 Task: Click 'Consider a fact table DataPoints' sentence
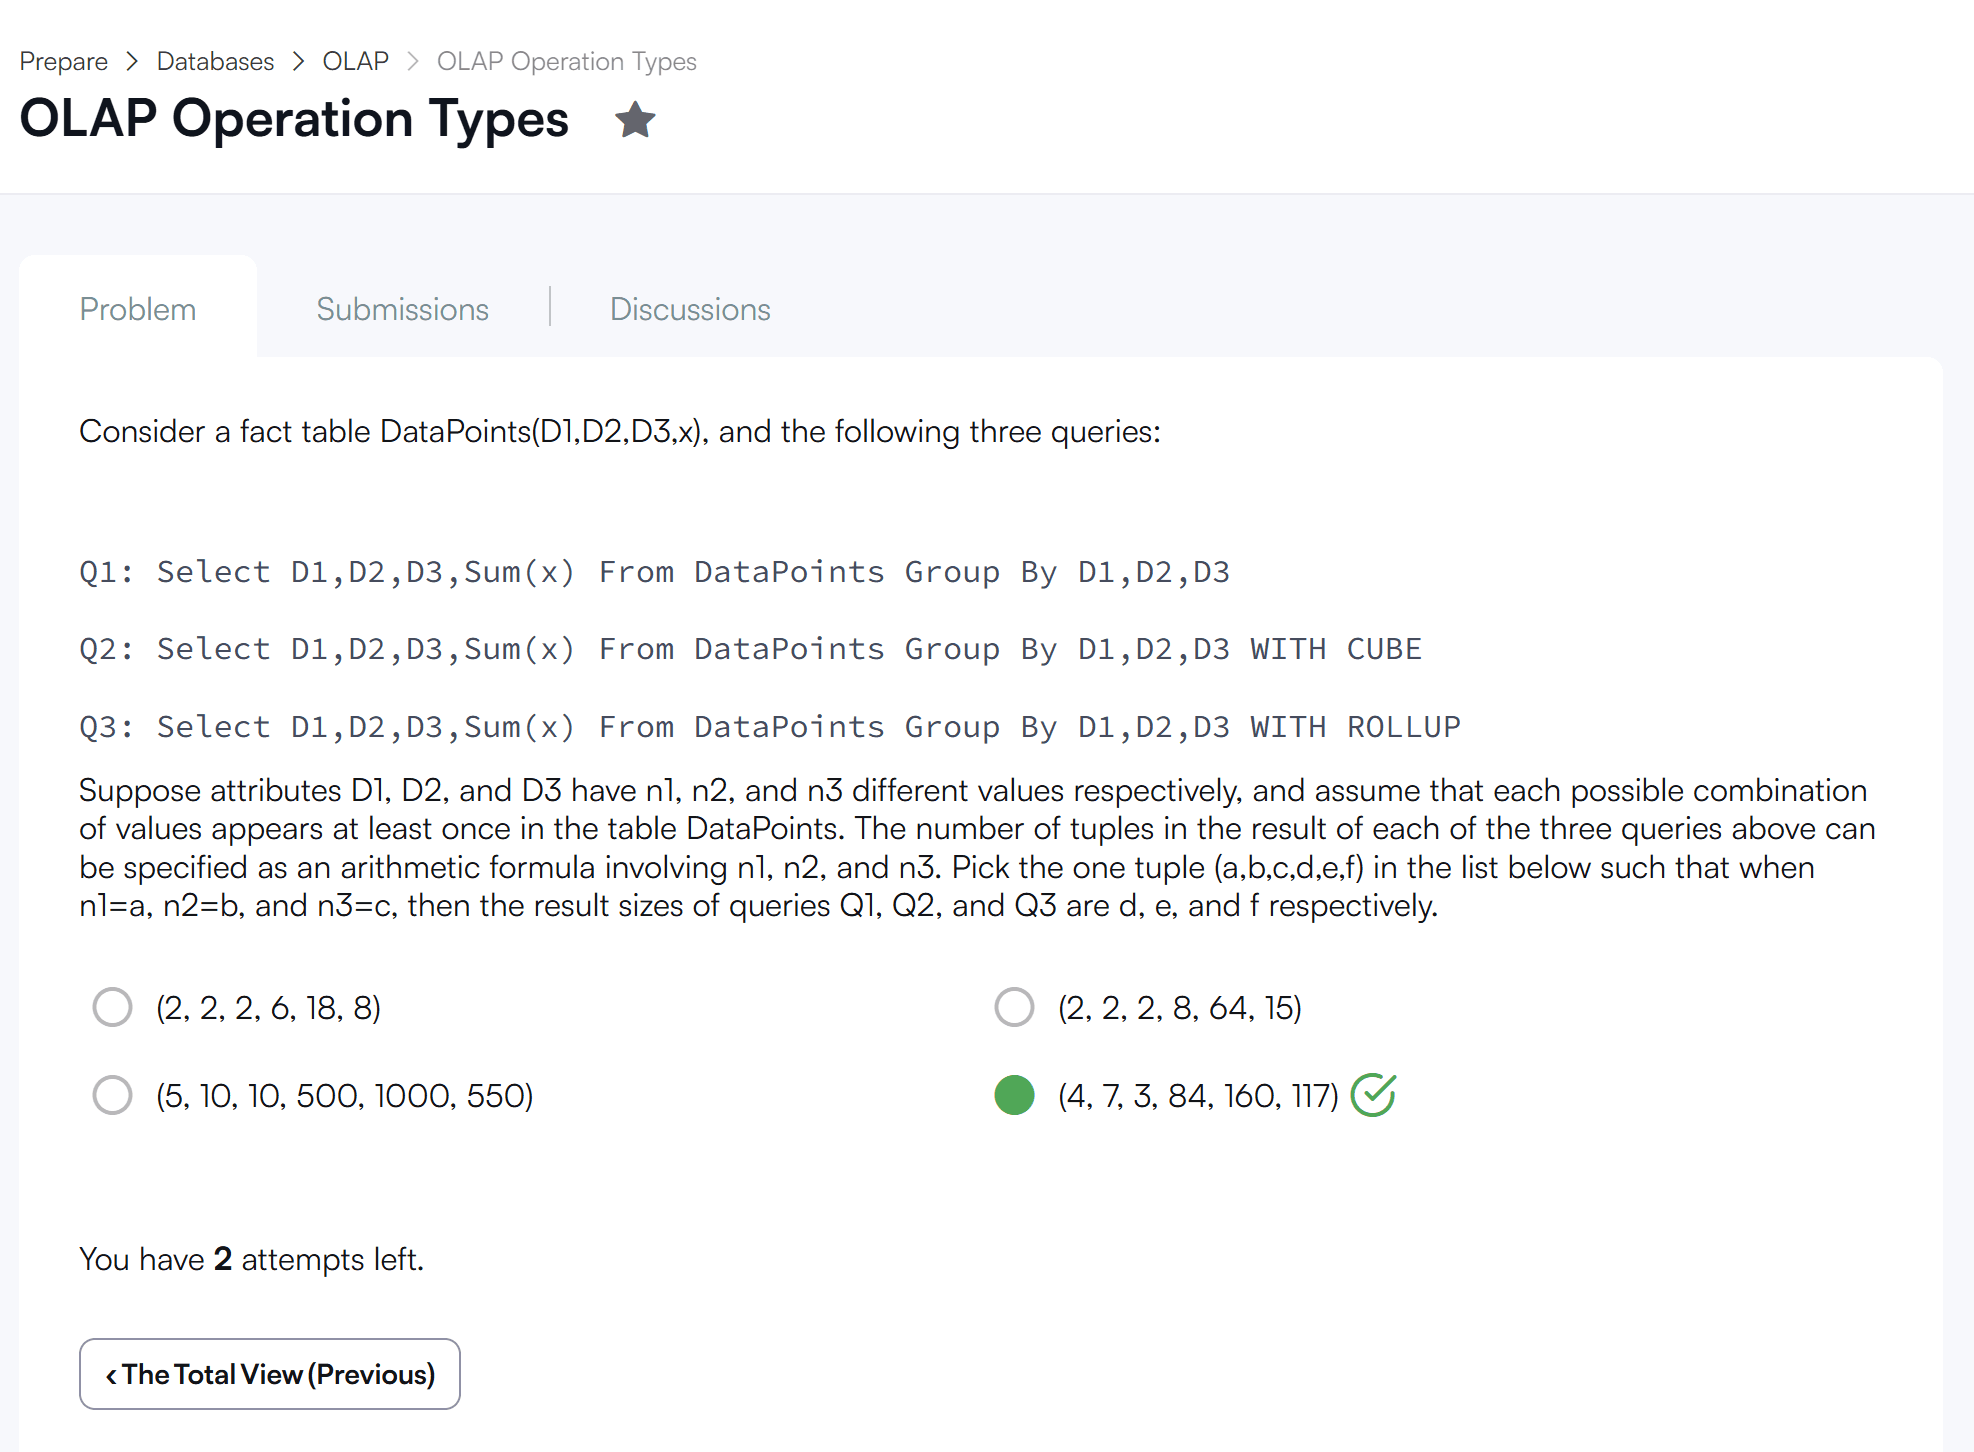point(620,432)
